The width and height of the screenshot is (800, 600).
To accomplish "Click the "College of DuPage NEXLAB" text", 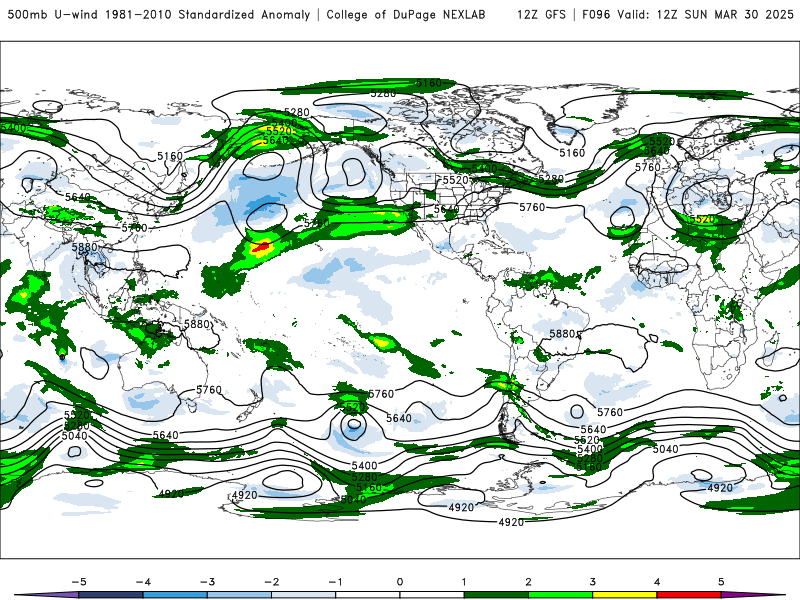I will 406,14.
